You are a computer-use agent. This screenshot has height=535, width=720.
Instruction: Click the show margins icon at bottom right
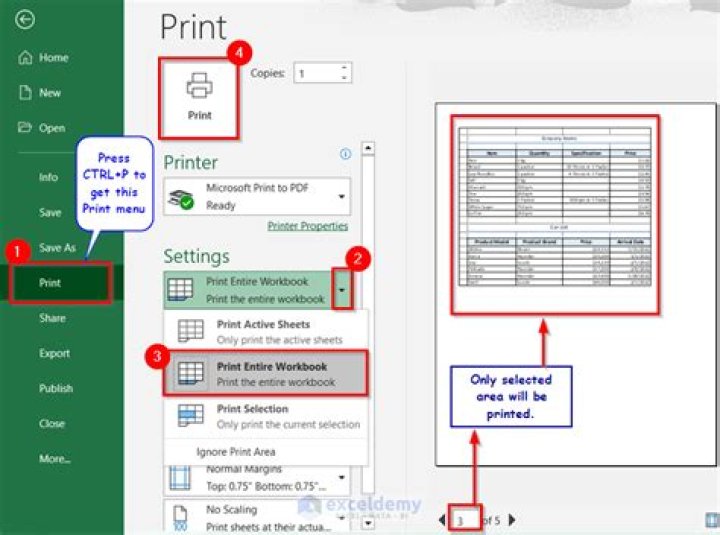[712, 519]
